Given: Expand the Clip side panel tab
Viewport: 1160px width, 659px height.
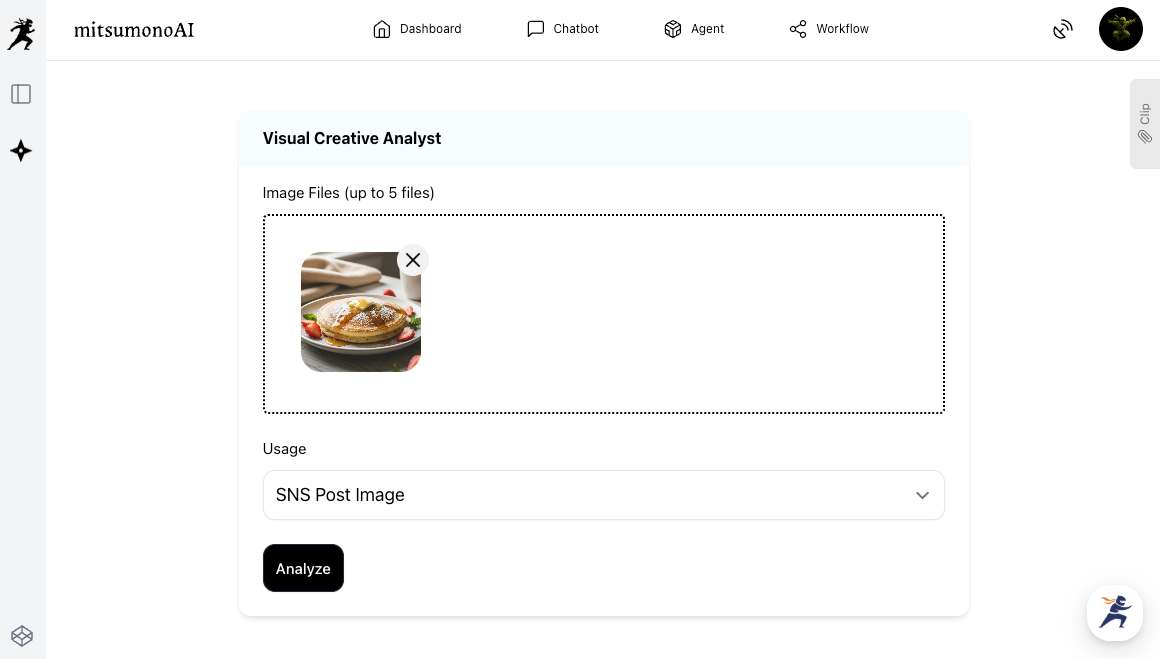Looking at the screenshot, I should (1145, 124).
